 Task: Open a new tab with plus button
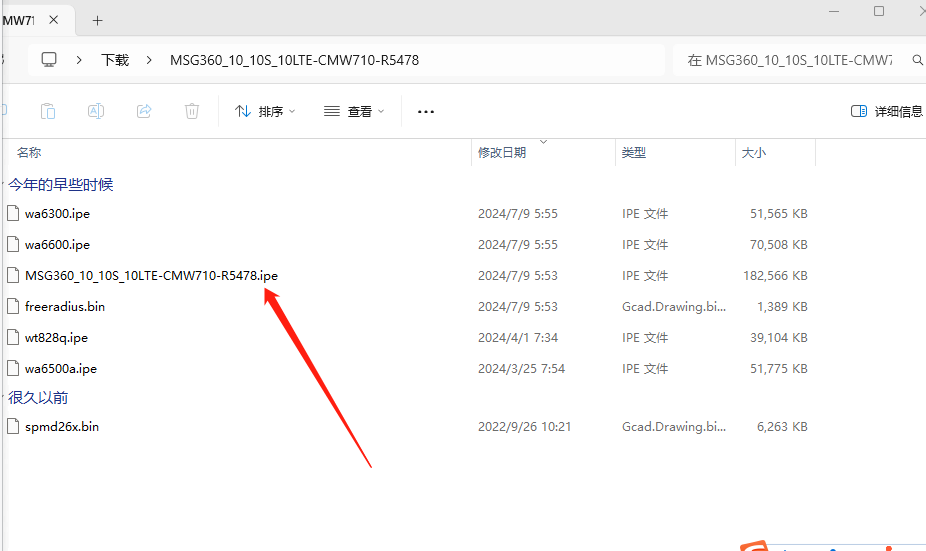97,21
